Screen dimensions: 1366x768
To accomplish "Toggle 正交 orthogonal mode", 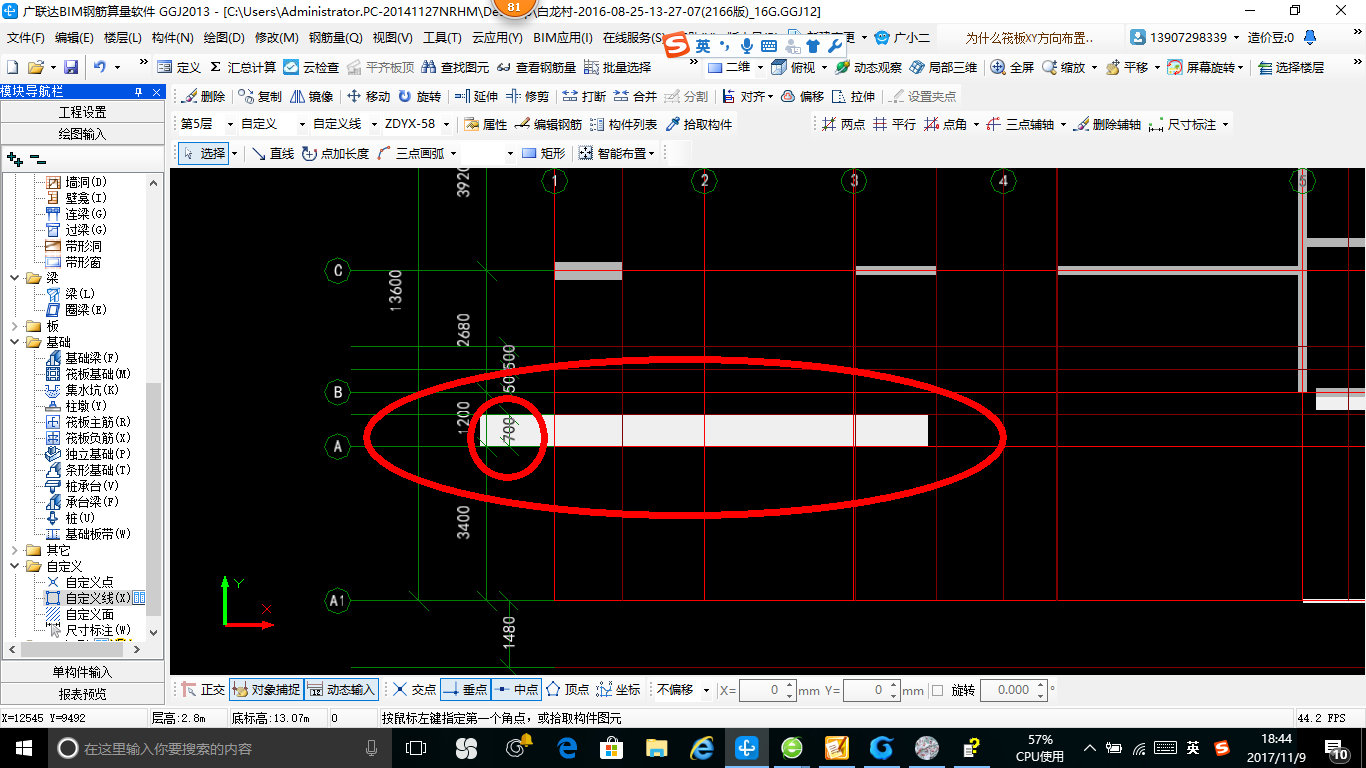I will click(203, 690).
